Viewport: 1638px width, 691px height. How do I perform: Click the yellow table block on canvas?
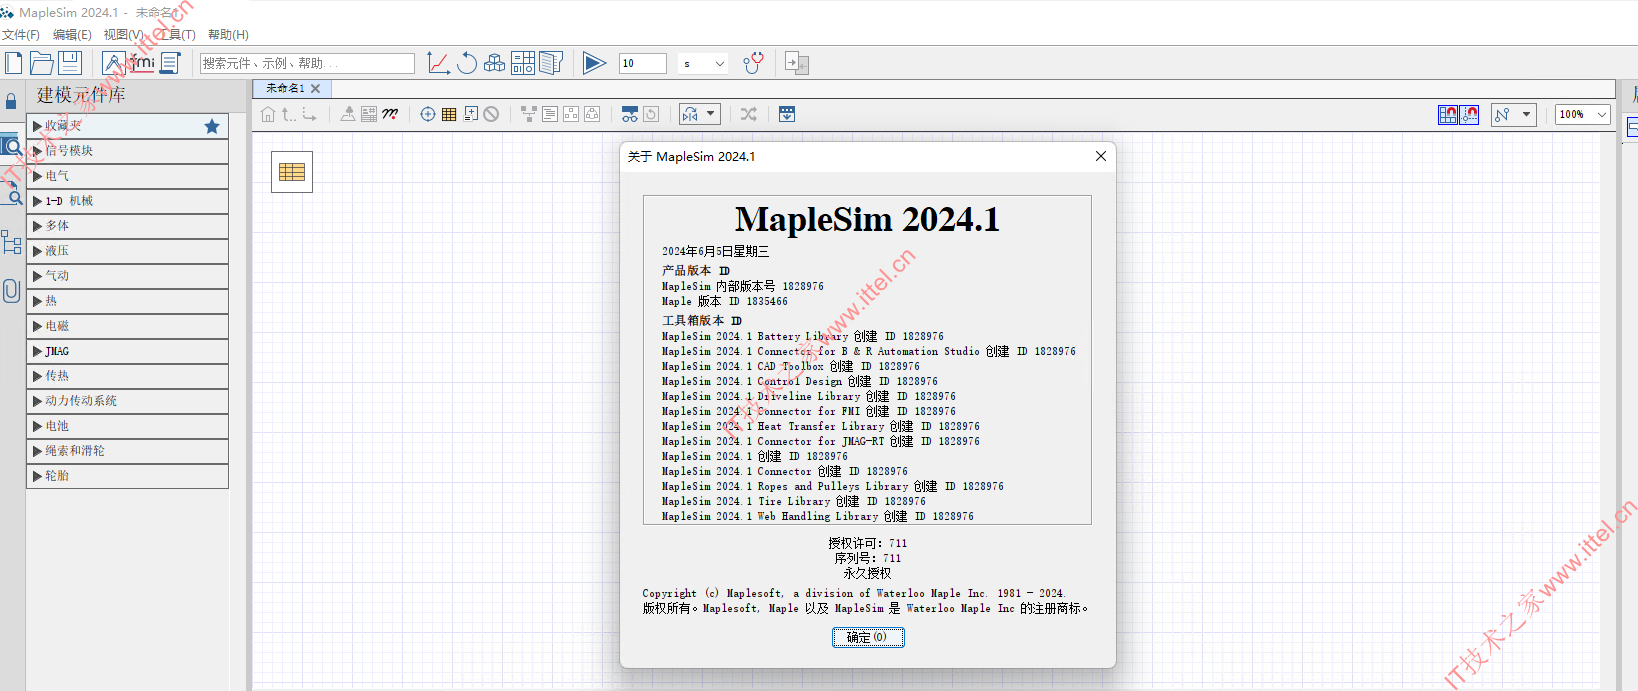click(292, 172)
